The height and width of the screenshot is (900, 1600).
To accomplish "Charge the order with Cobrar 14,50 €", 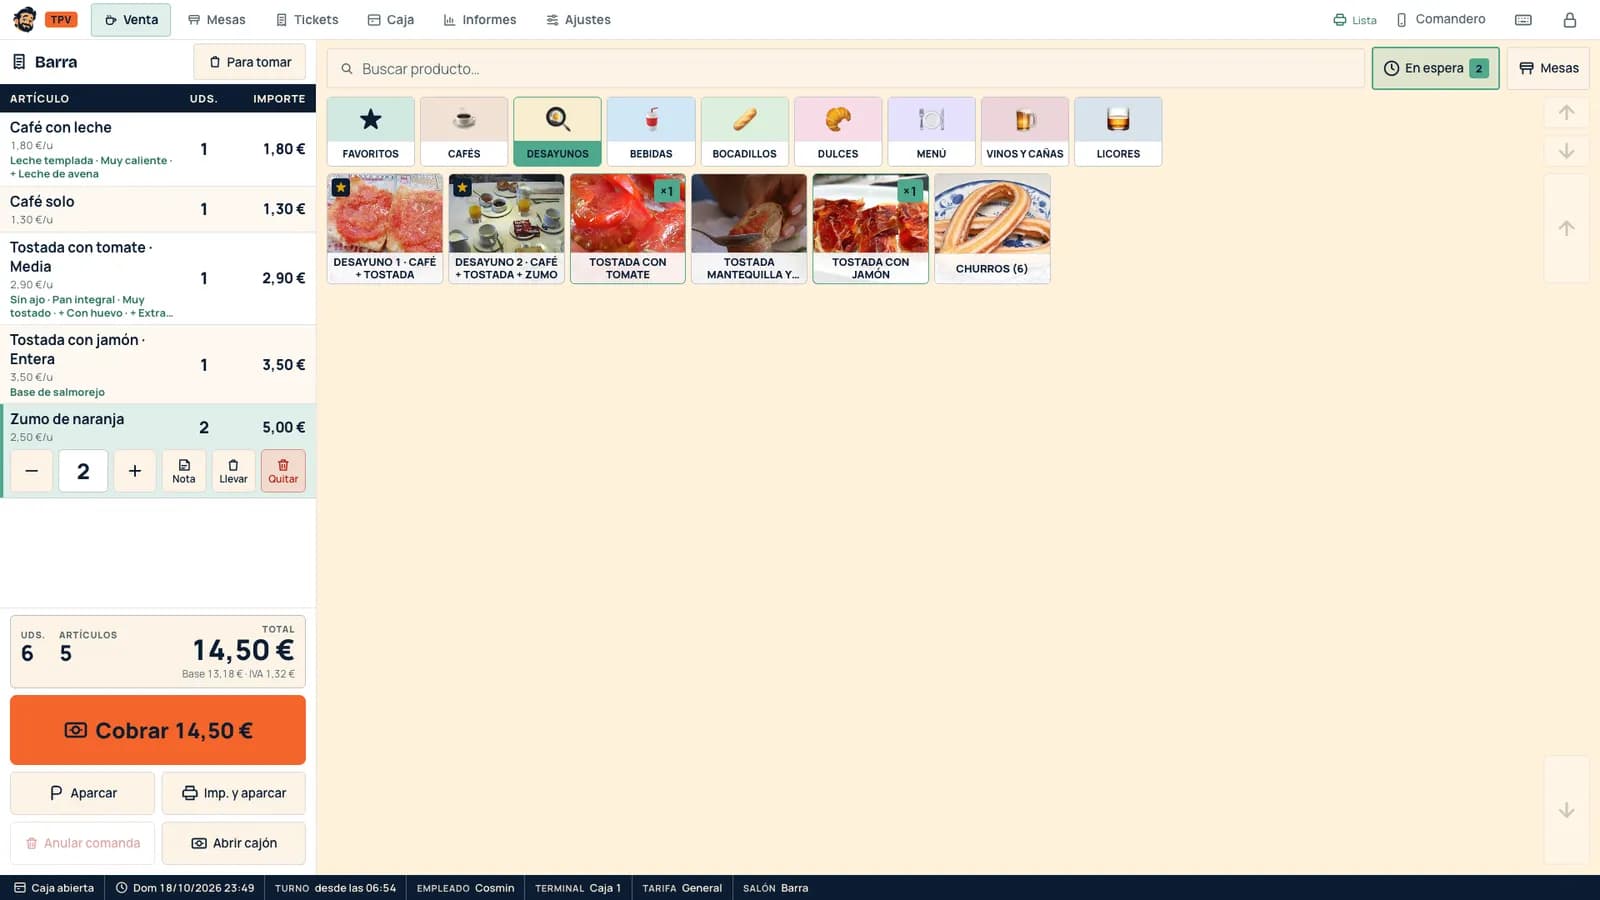I will [x=158, y=731].
